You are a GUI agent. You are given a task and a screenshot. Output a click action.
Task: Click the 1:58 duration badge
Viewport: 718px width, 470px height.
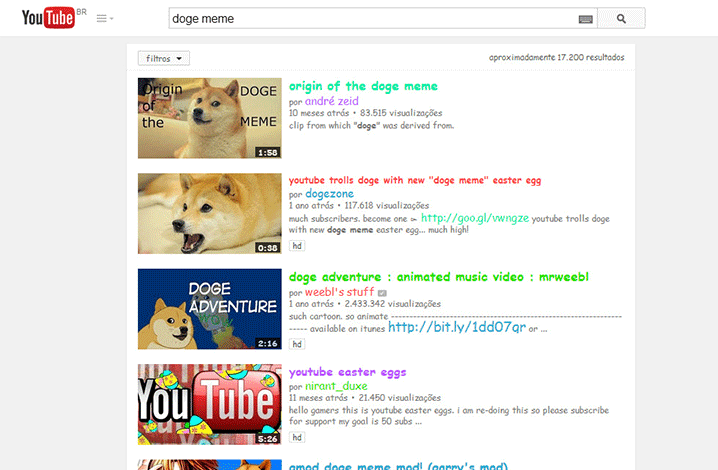[268, 153]
